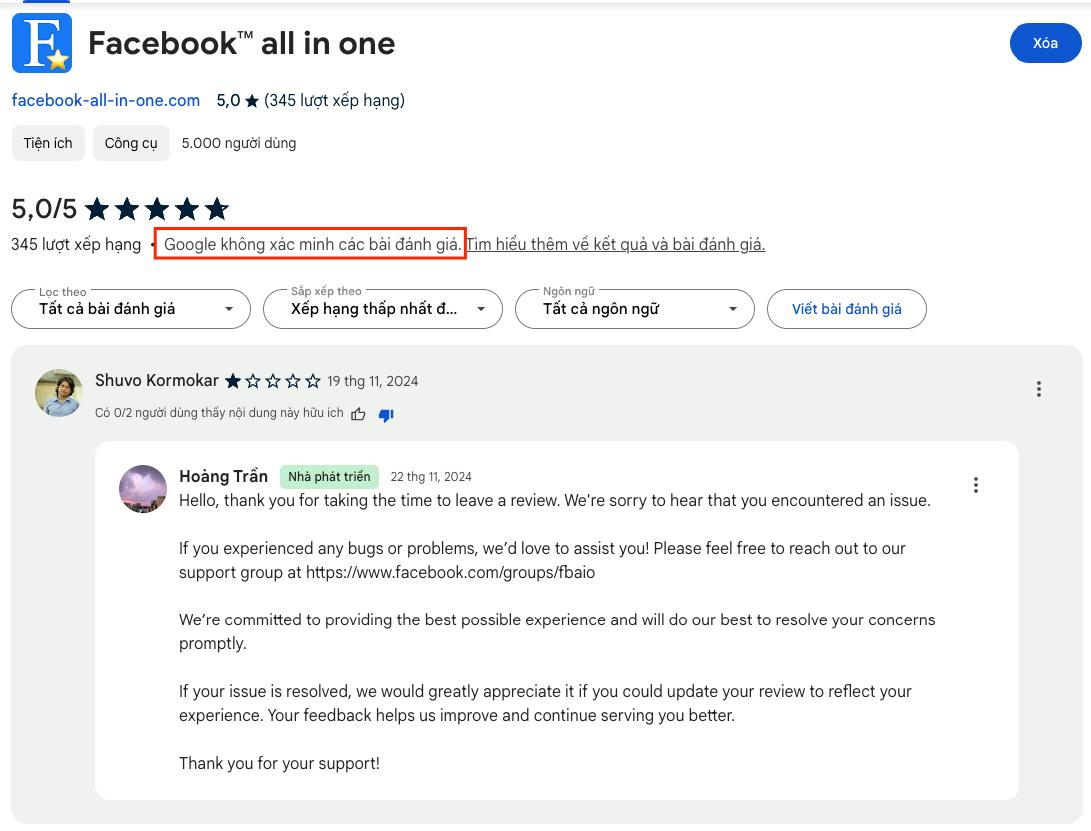1091x831 pixels.
Task: Open the 'Lọc theo' review filter dropdown
Action: tap(131, 309)
